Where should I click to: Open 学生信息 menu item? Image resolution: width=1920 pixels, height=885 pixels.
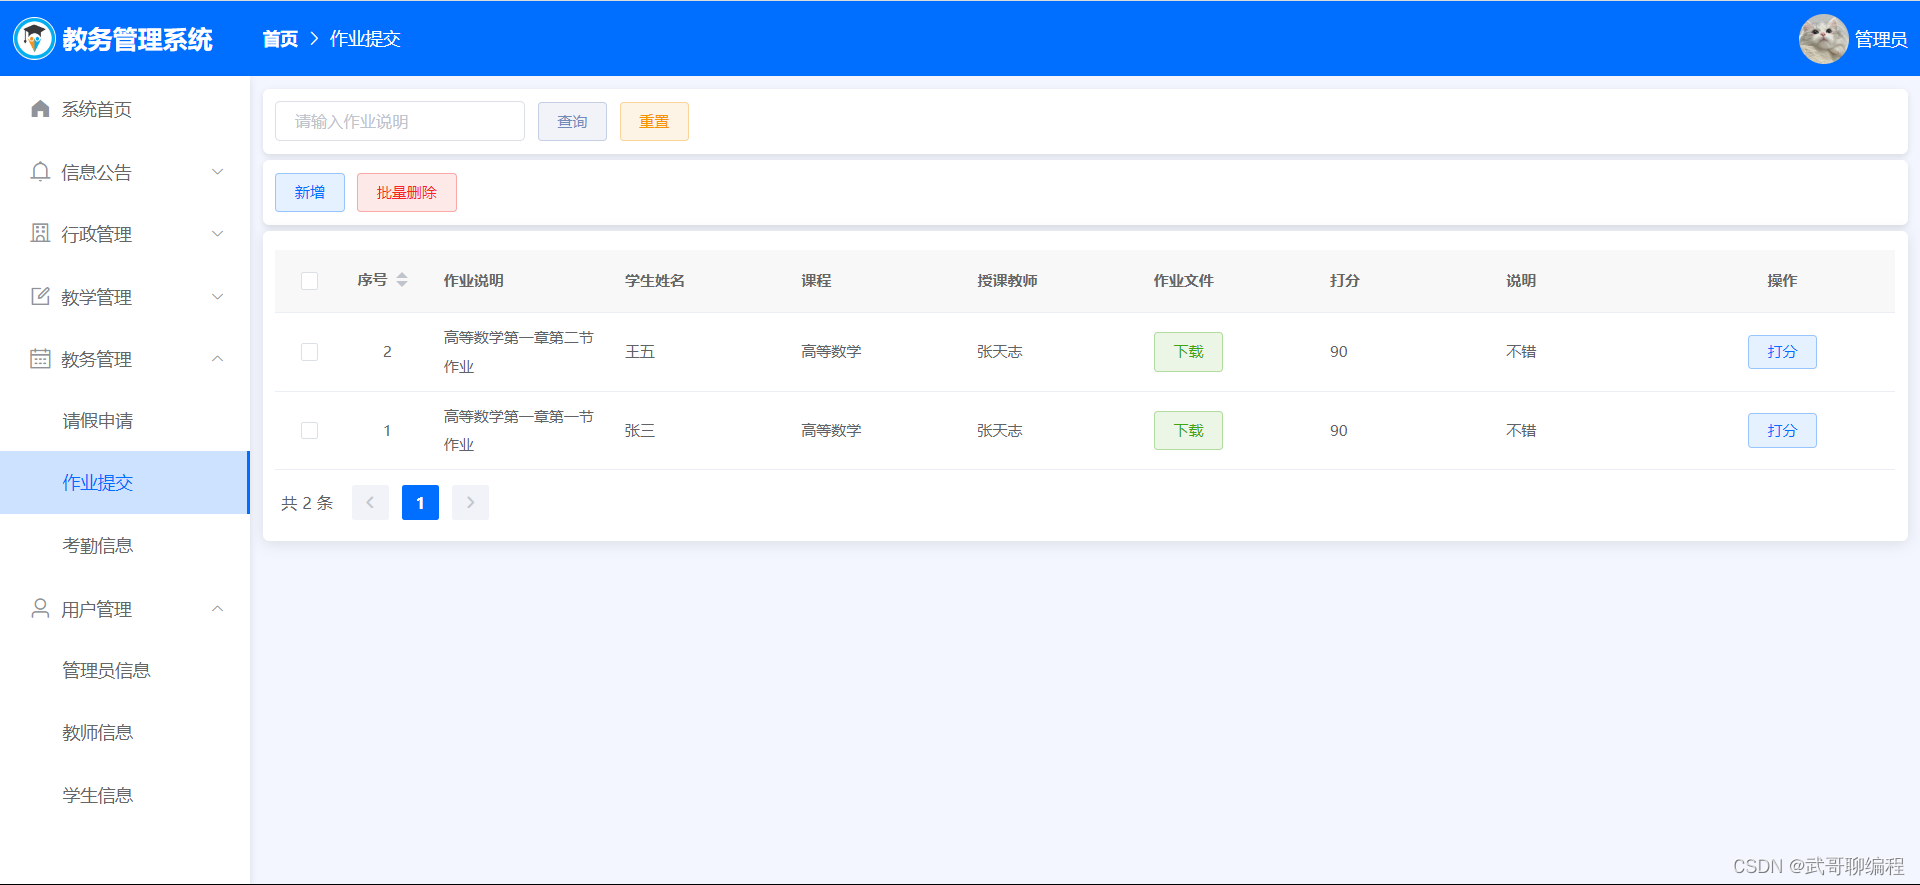(x=125, y=796)
